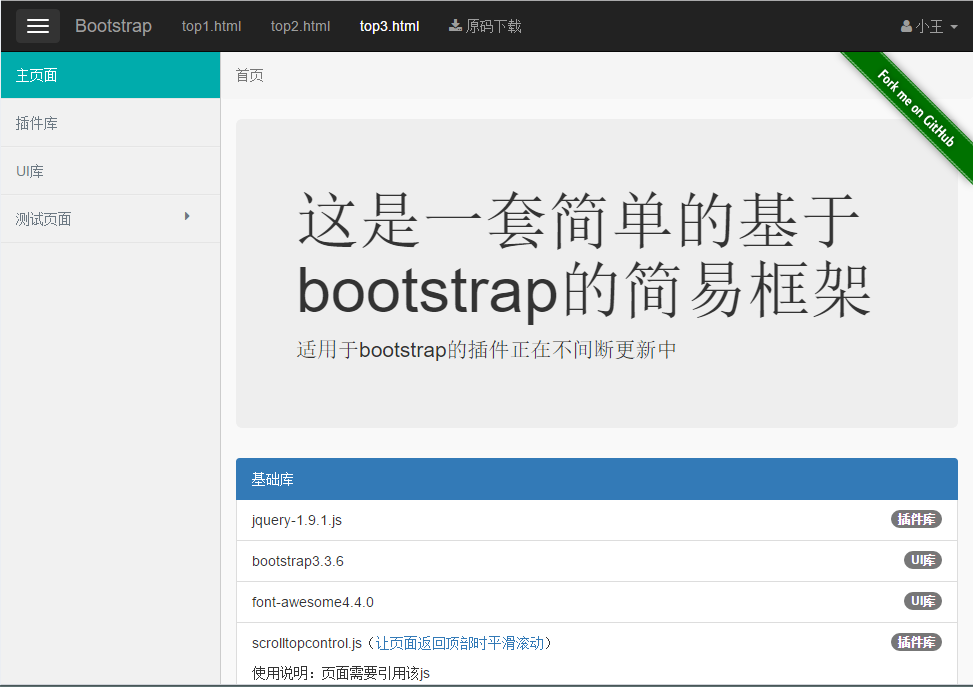Viewport: 973px width, 687px height.
Task: Select the font-awesome4.4.0 list item
Action: (597, 602)
